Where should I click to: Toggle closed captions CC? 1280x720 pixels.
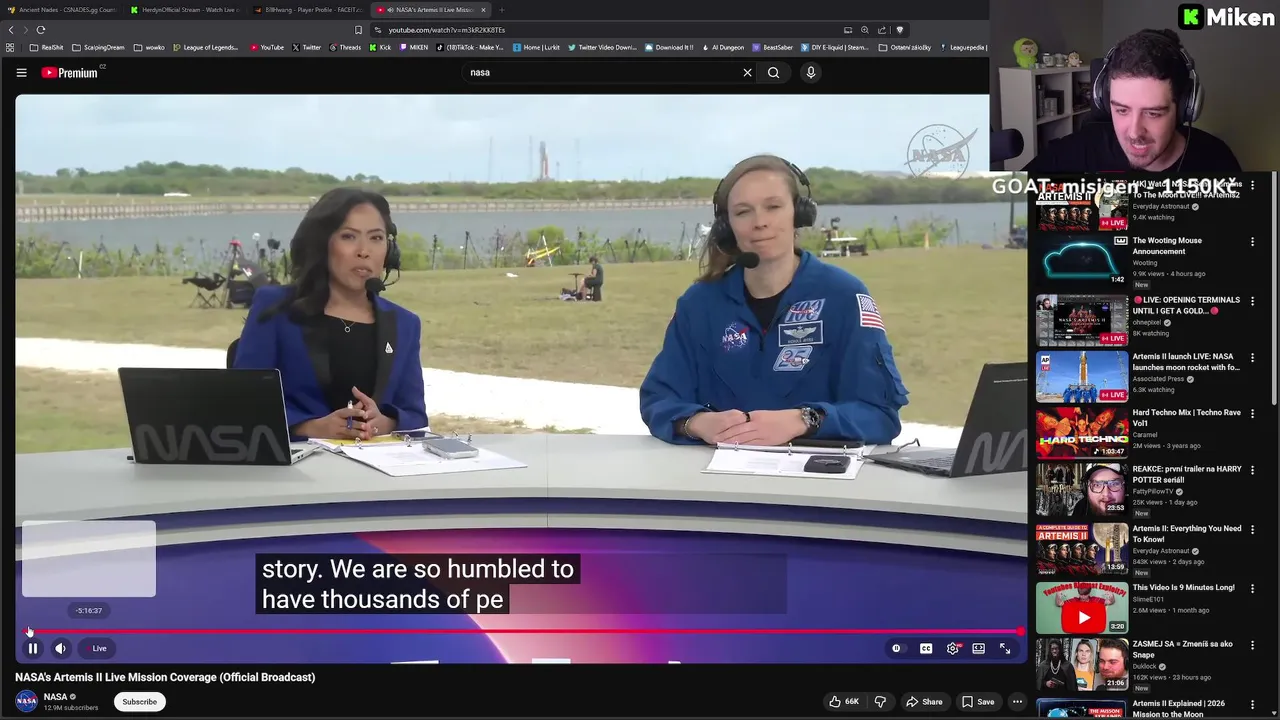[x=926, y=649]
